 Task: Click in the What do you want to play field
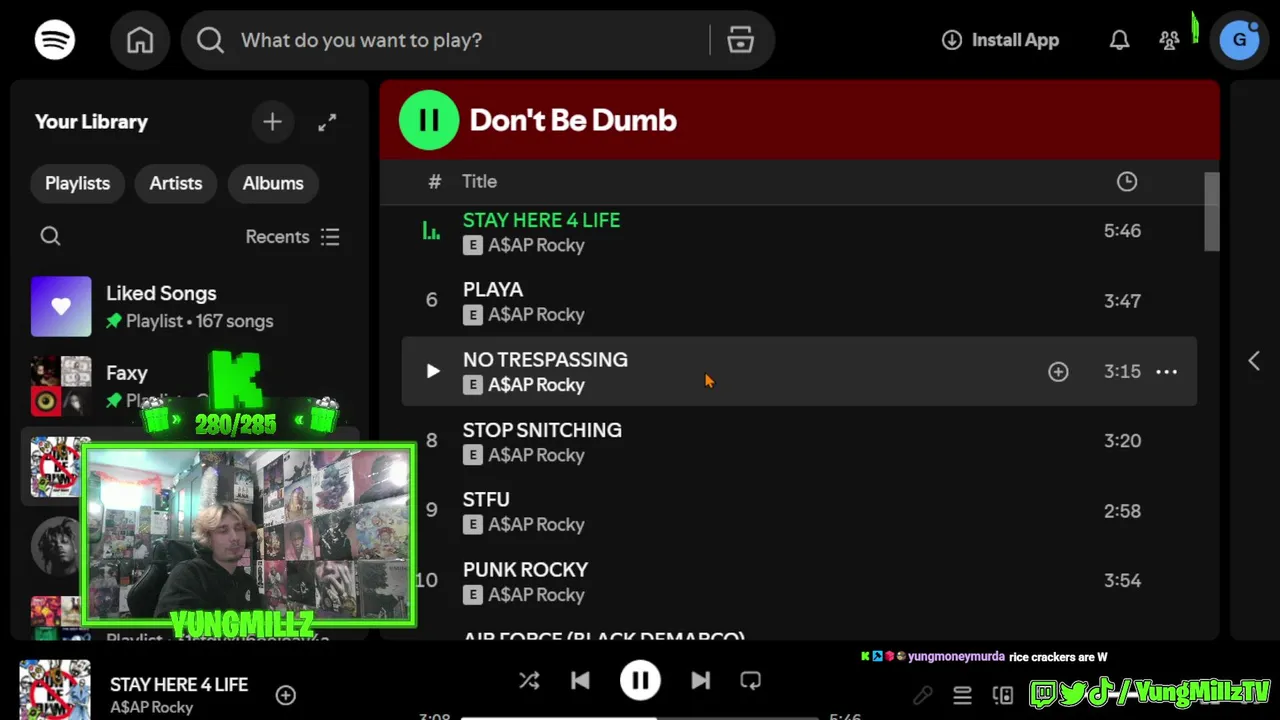(470, 40)
